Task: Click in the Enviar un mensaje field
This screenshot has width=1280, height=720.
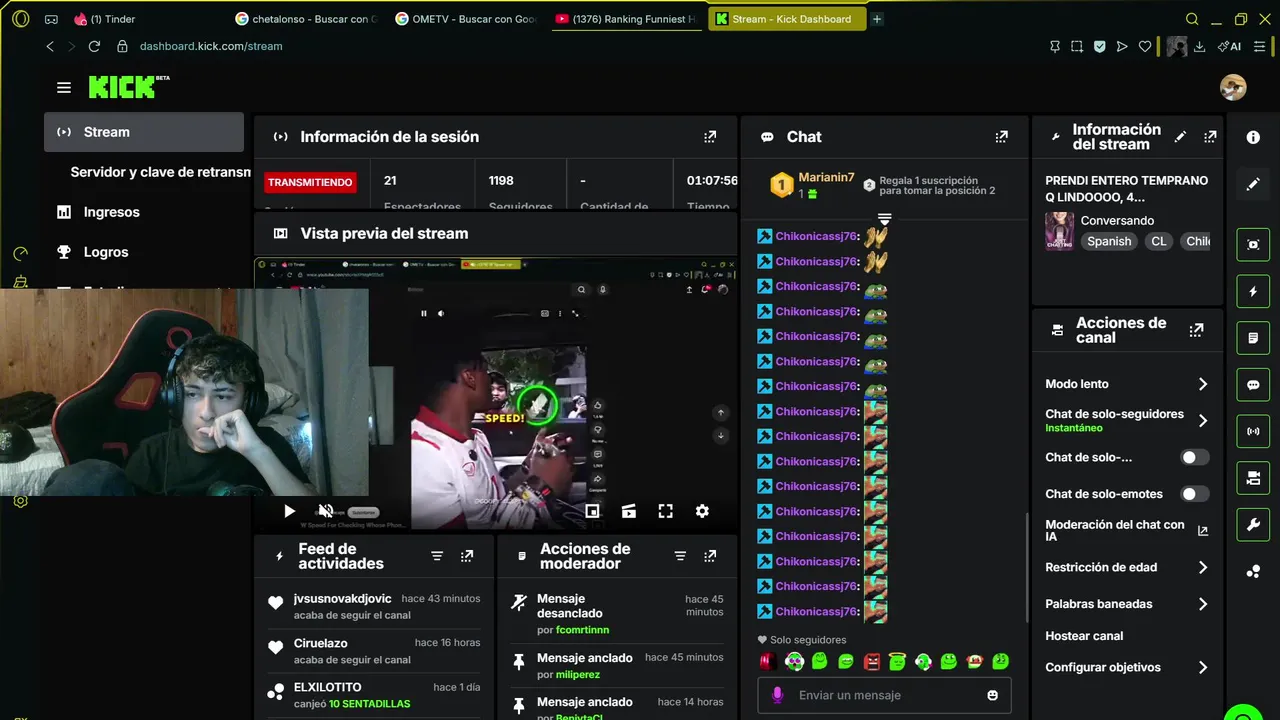Action: [885, 695]
